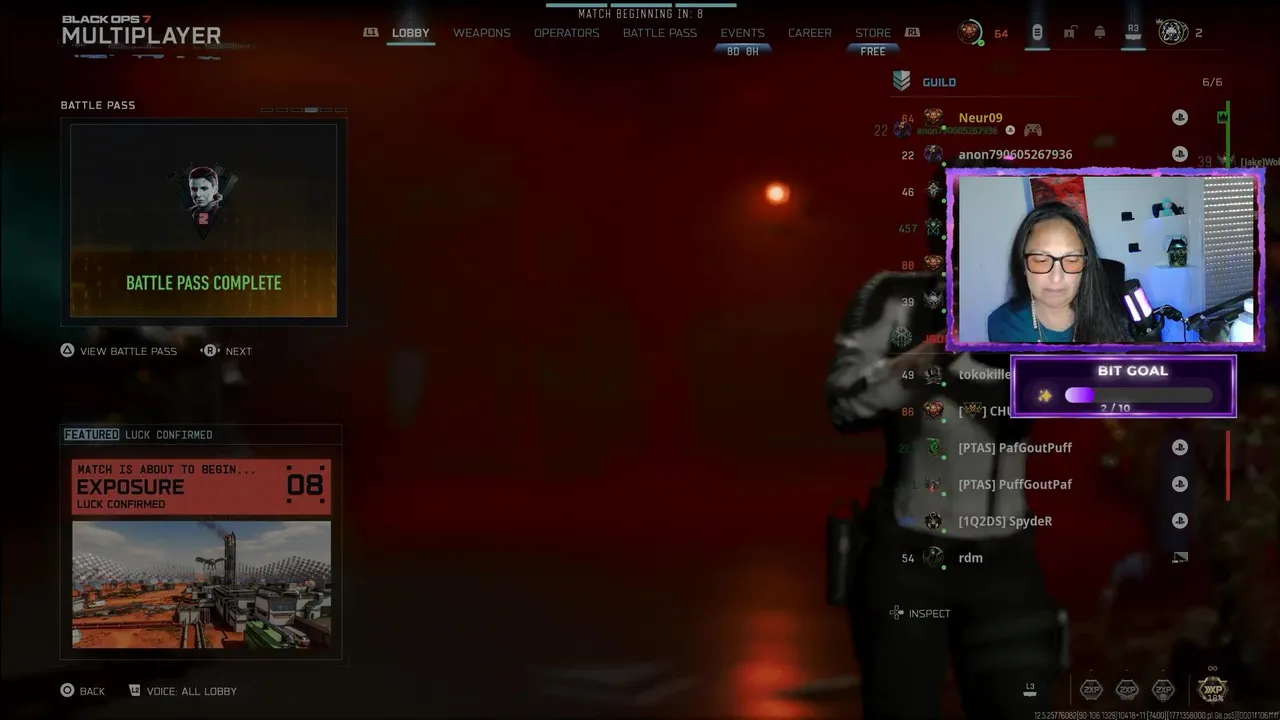Go to the BATTLE PASS tab

[660, 33]
